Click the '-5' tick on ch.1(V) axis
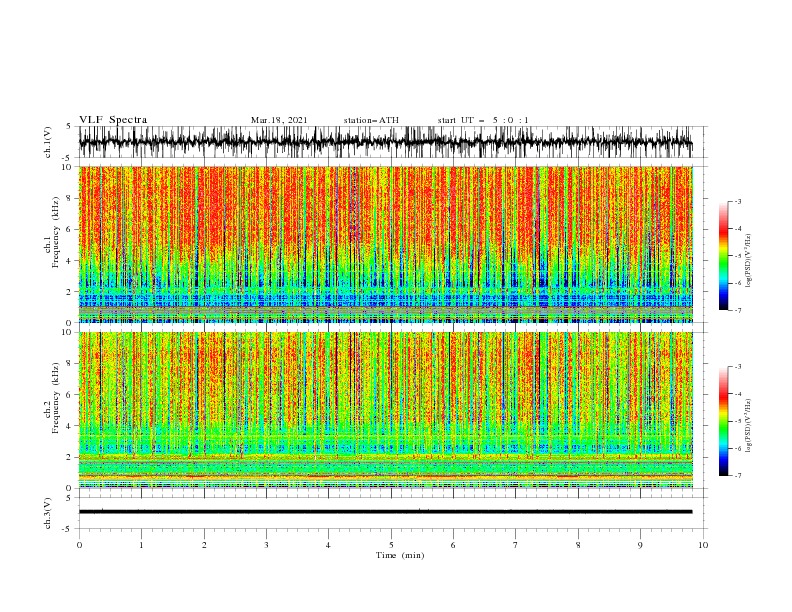Image resolution: width=792 pixels, height=612 pixels. coord(66,158)
